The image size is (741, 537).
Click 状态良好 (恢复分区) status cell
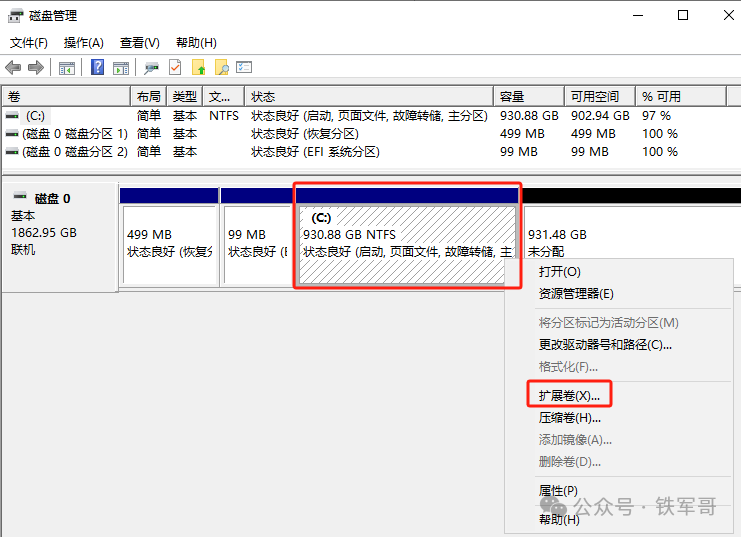[305, 134]
